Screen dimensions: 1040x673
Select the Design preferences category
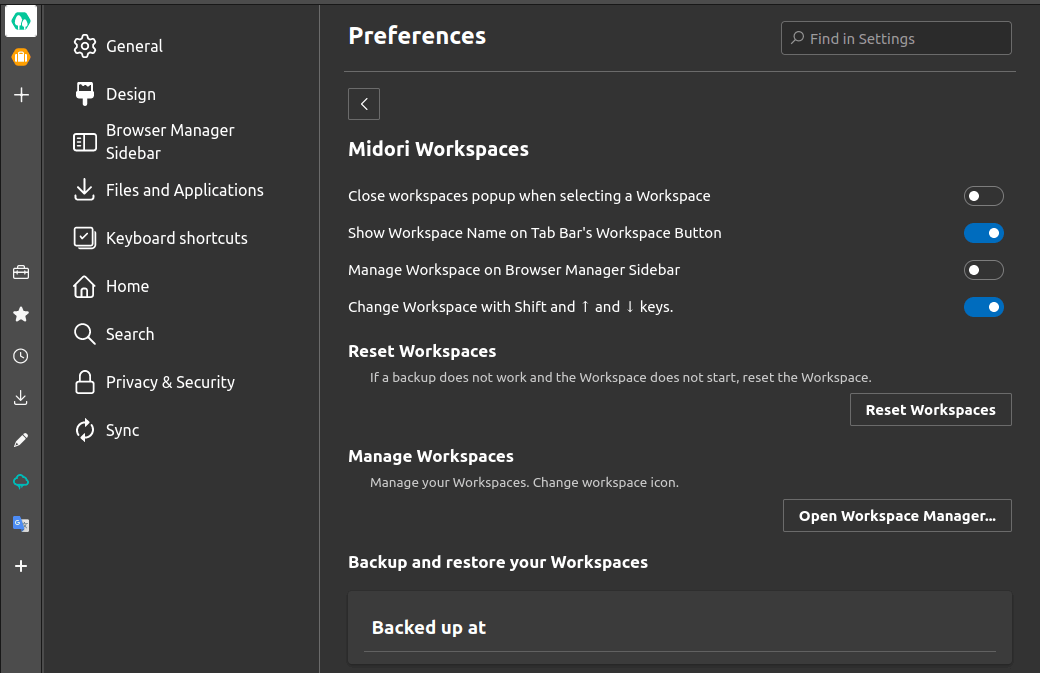pos(129,93)
